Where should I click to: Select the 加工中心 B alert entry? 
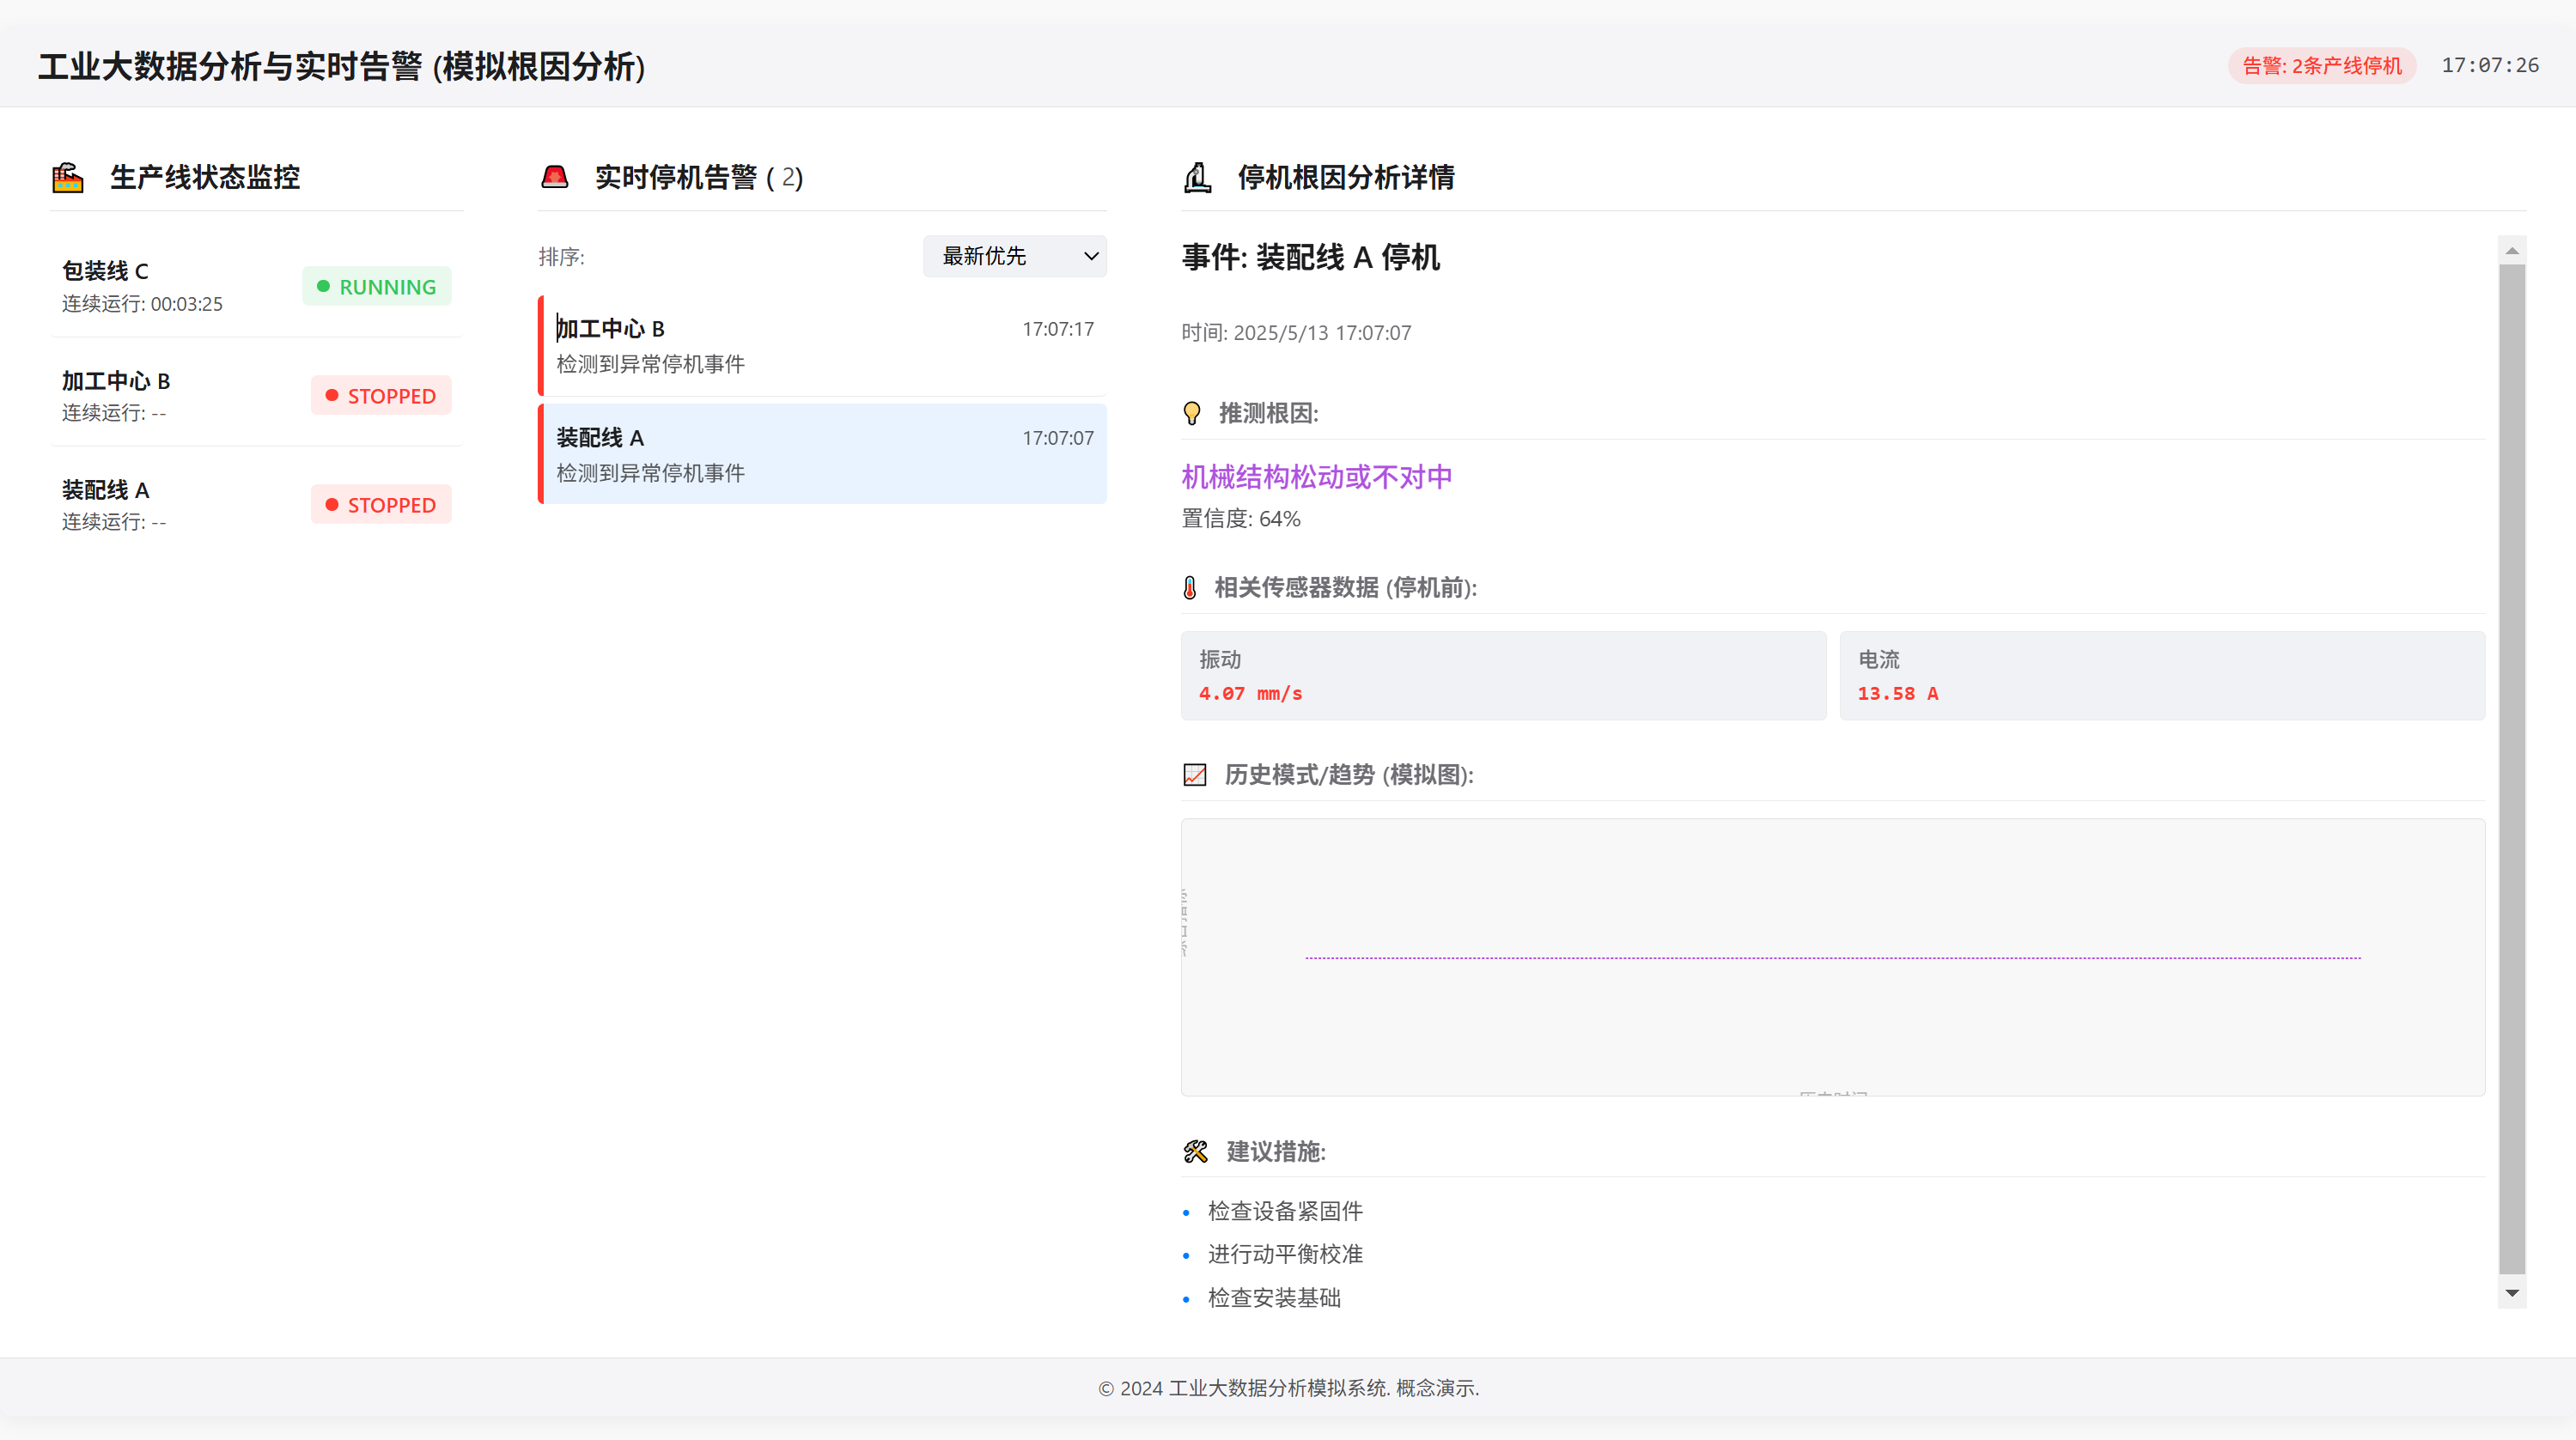point(822,346)
